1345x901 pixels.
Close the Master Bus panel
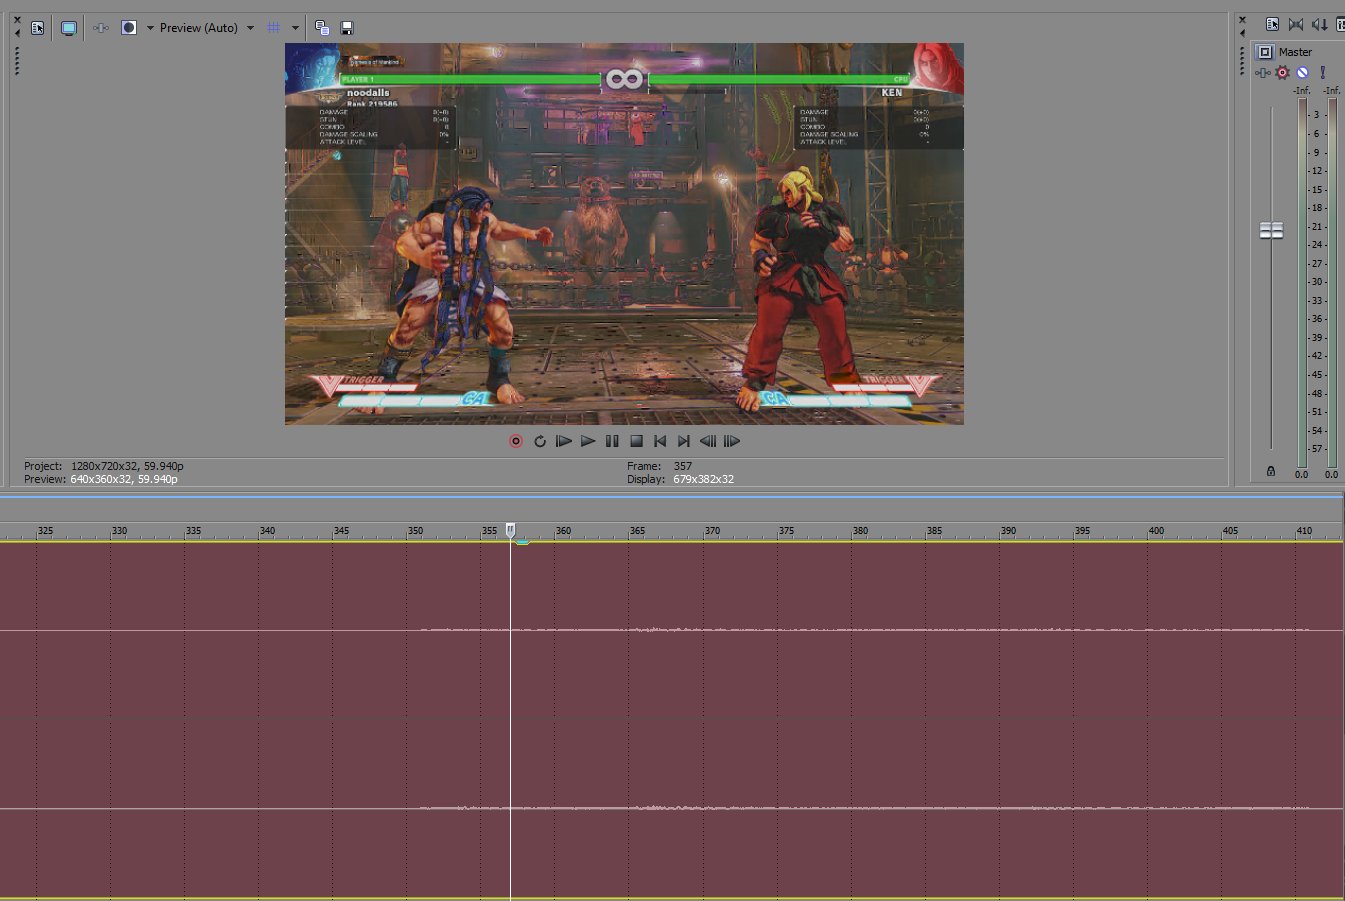[1242, 20]
